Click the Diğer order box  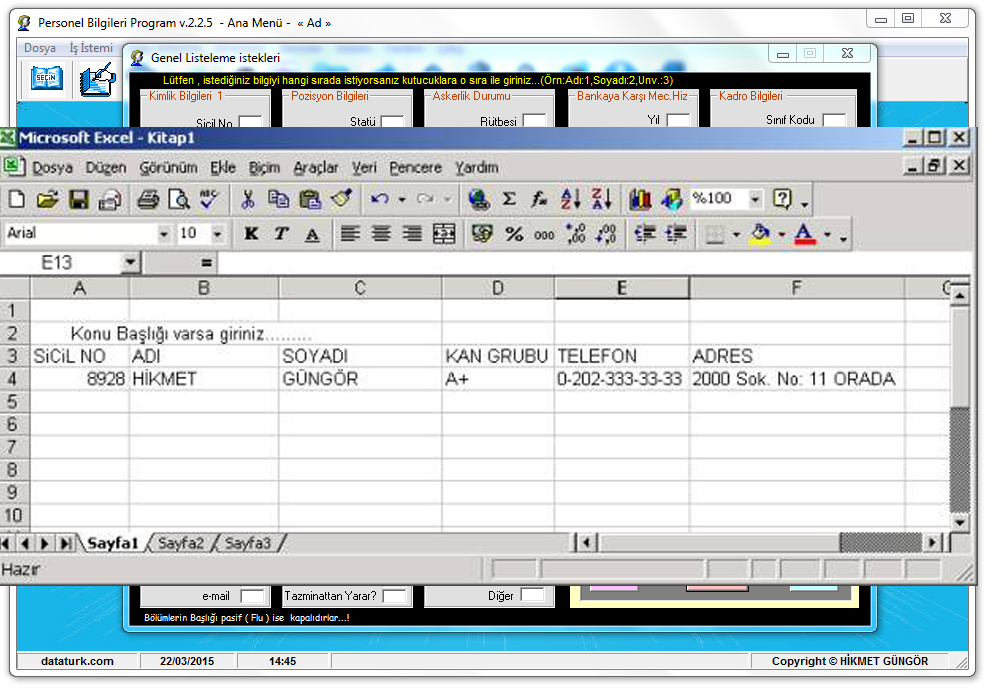point(532,595)
